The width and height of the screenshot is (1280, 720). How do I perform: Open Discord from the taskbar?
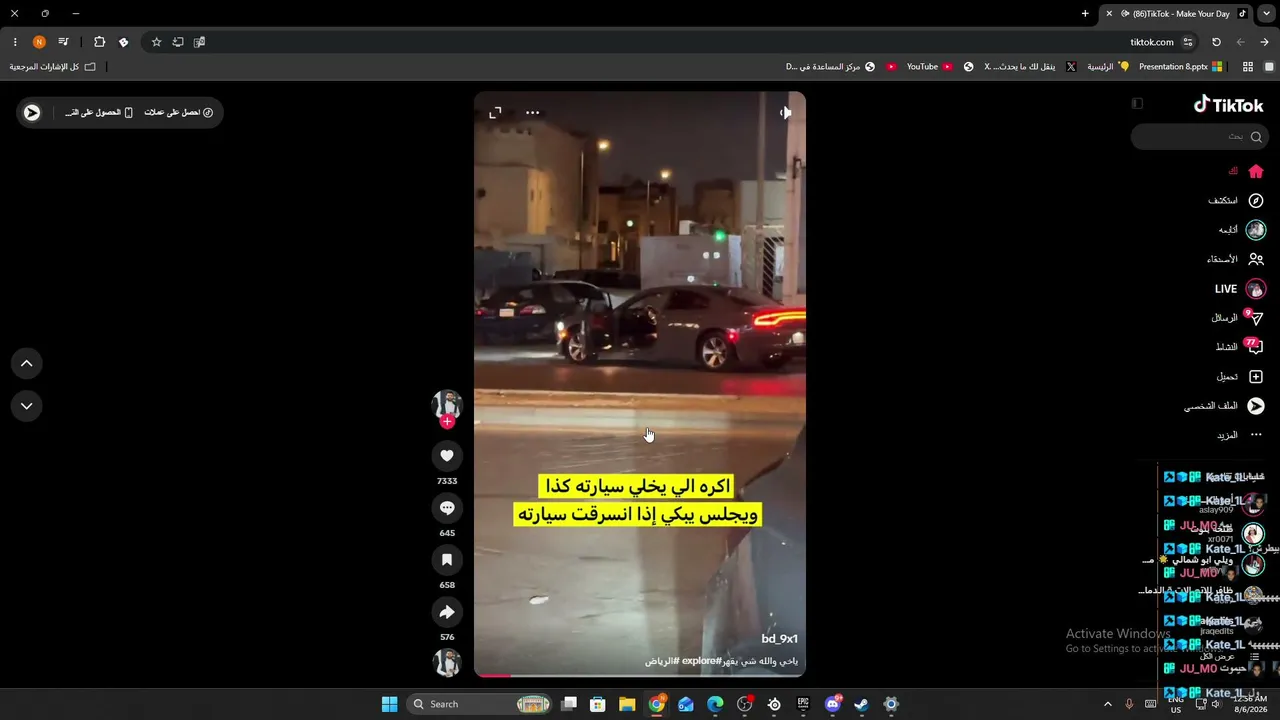coord(832,704)
